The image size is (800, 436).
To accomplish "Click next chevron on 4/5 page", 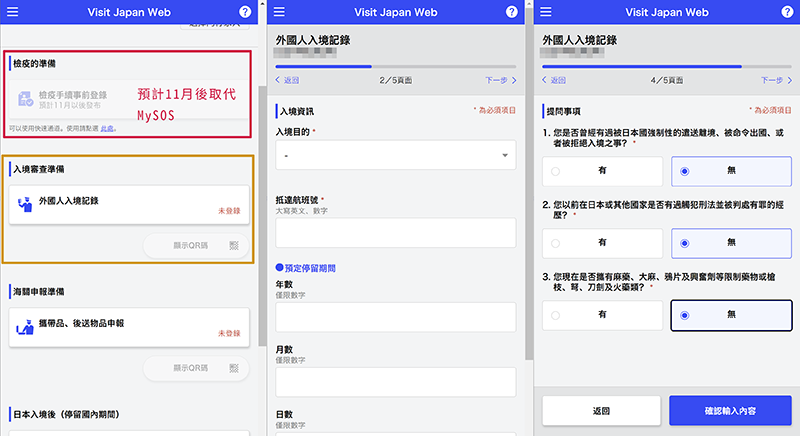I will pyautogui.click(x=789, y=80).
